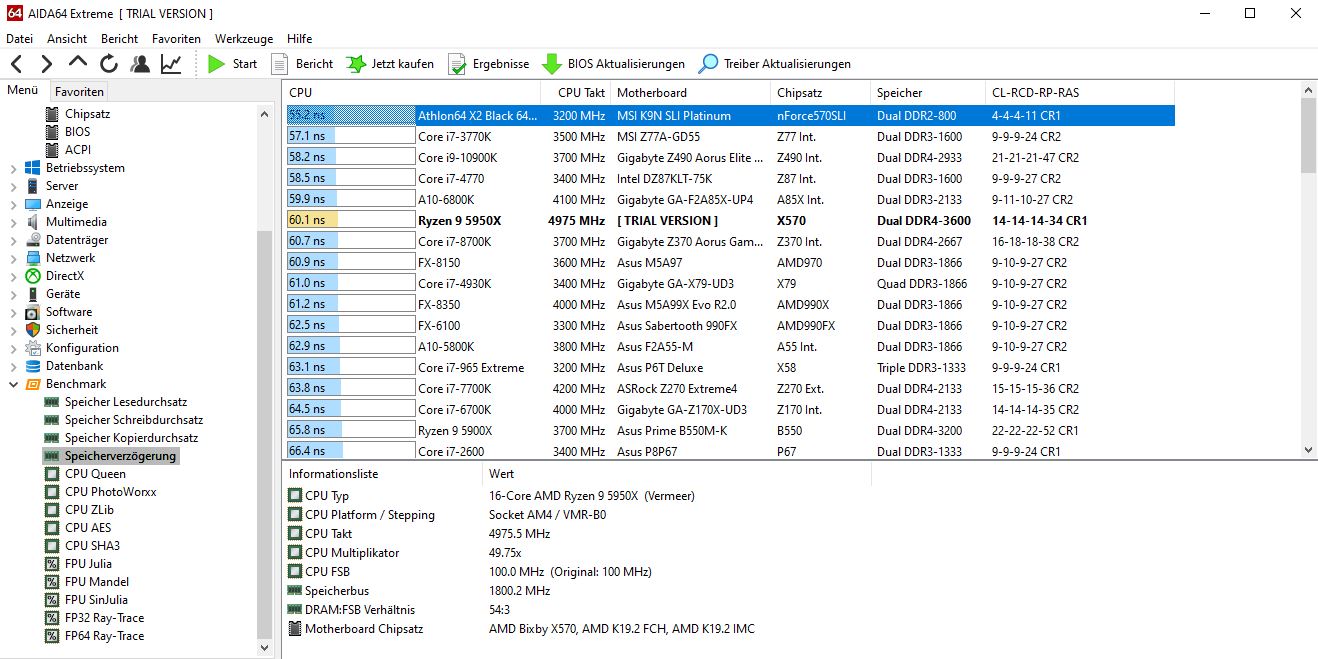Image resolution: width=1318 pixels, height=659 pixels.
Task: Collapse the Benchmark tree node
Action: [x=13, y=384]
